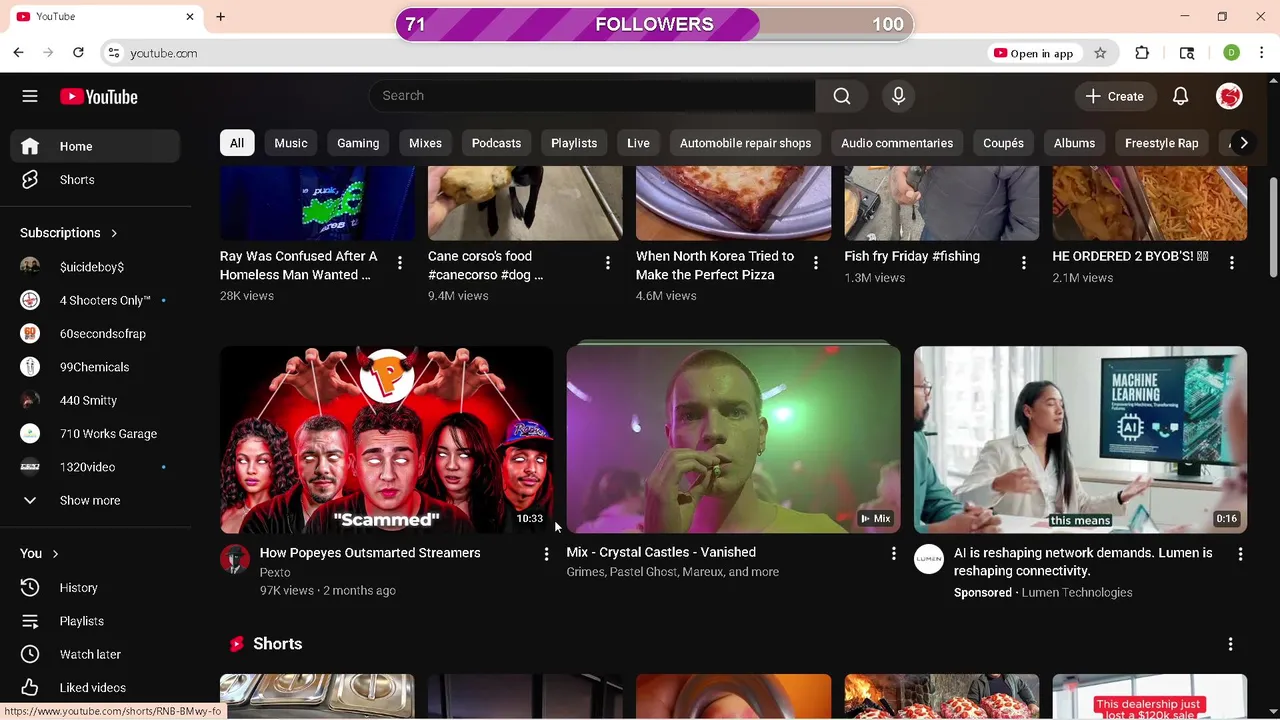Open options for the Lumen sponsored ad
The height and width of the screenshot is (720, 1280).
[1240, 554]
